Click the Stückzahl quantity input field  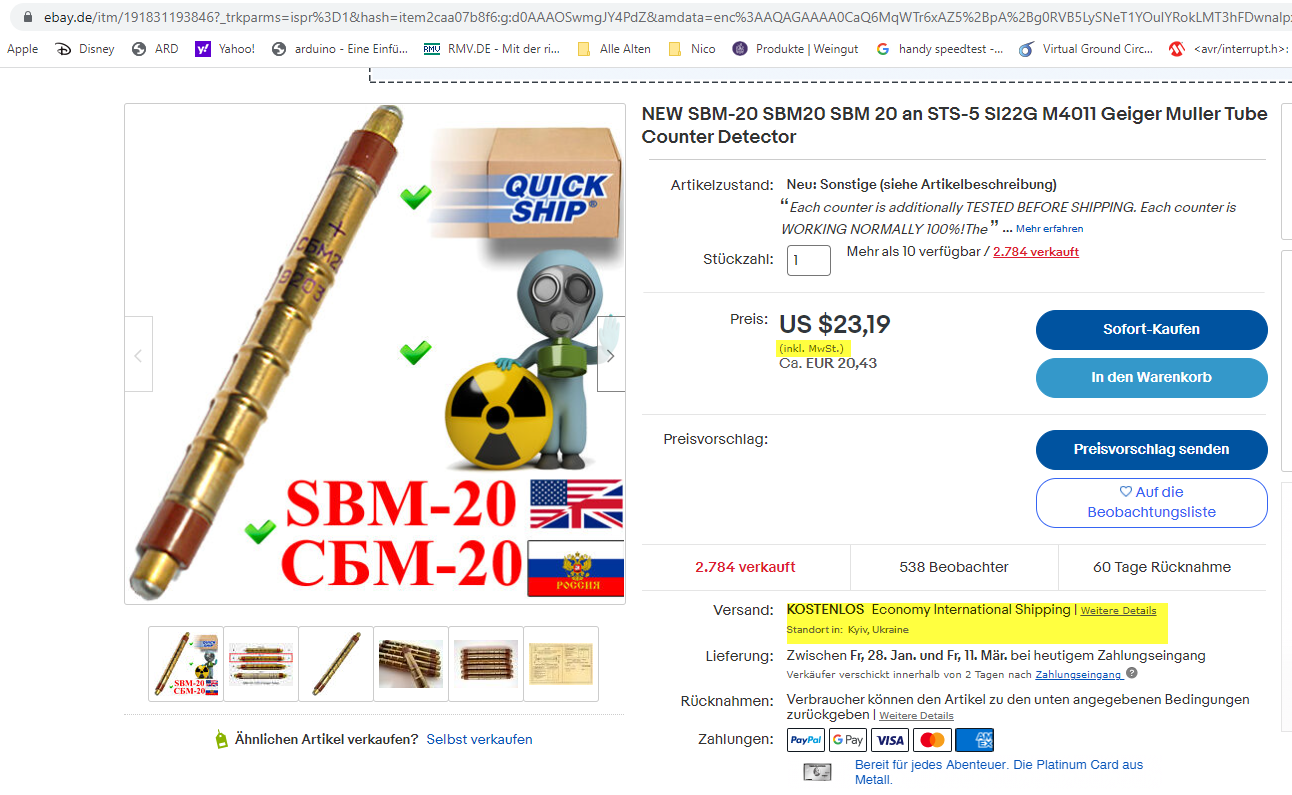(808, 260)
